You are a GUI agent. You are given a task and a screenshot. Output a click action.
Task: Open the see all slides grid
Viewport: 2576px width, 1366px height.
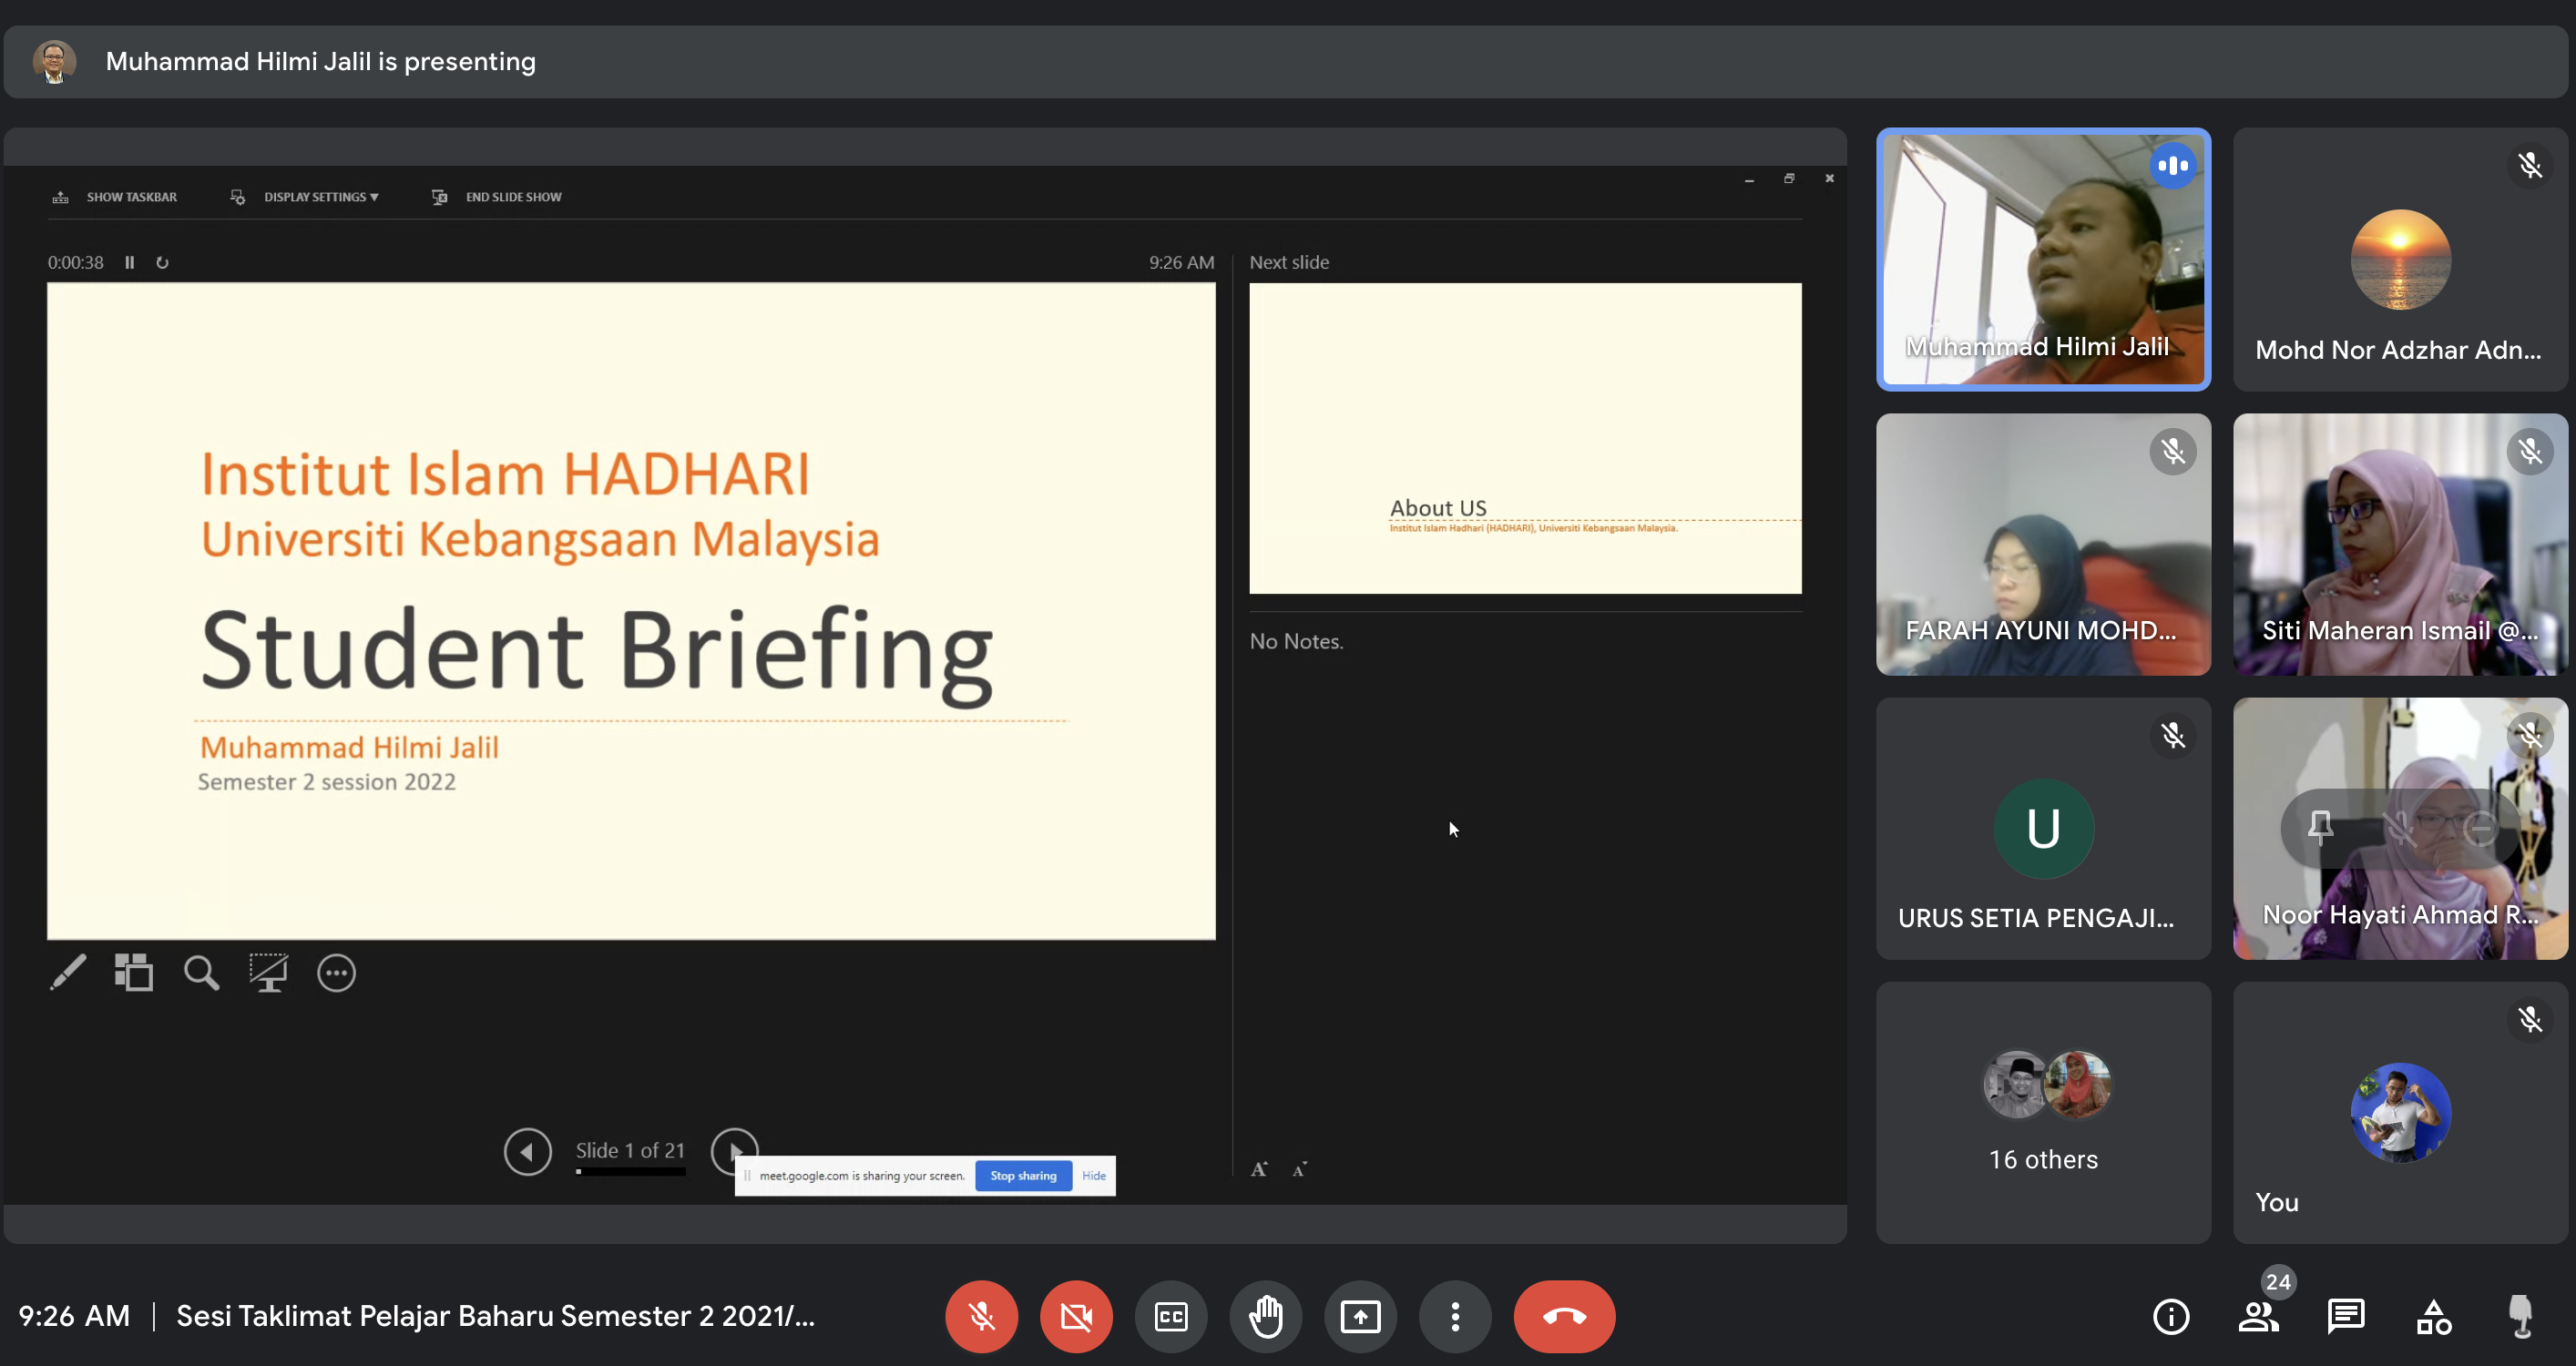pos(134,972)
